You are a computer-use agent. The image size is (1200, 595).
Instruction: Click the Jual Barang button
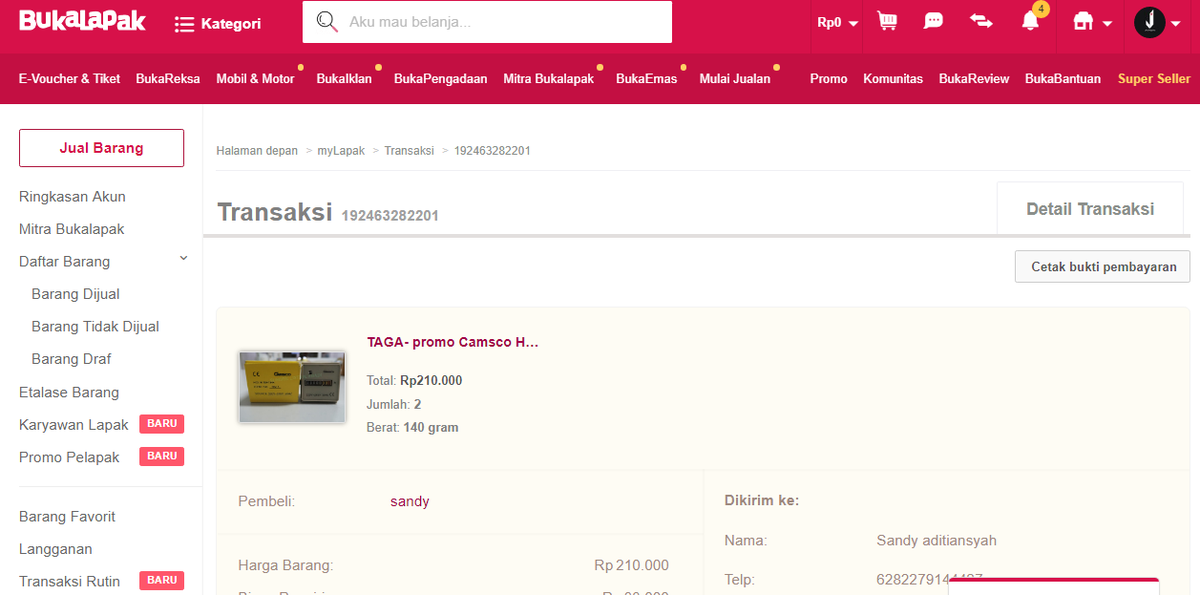pyautogui.click(x=101, y=148)
